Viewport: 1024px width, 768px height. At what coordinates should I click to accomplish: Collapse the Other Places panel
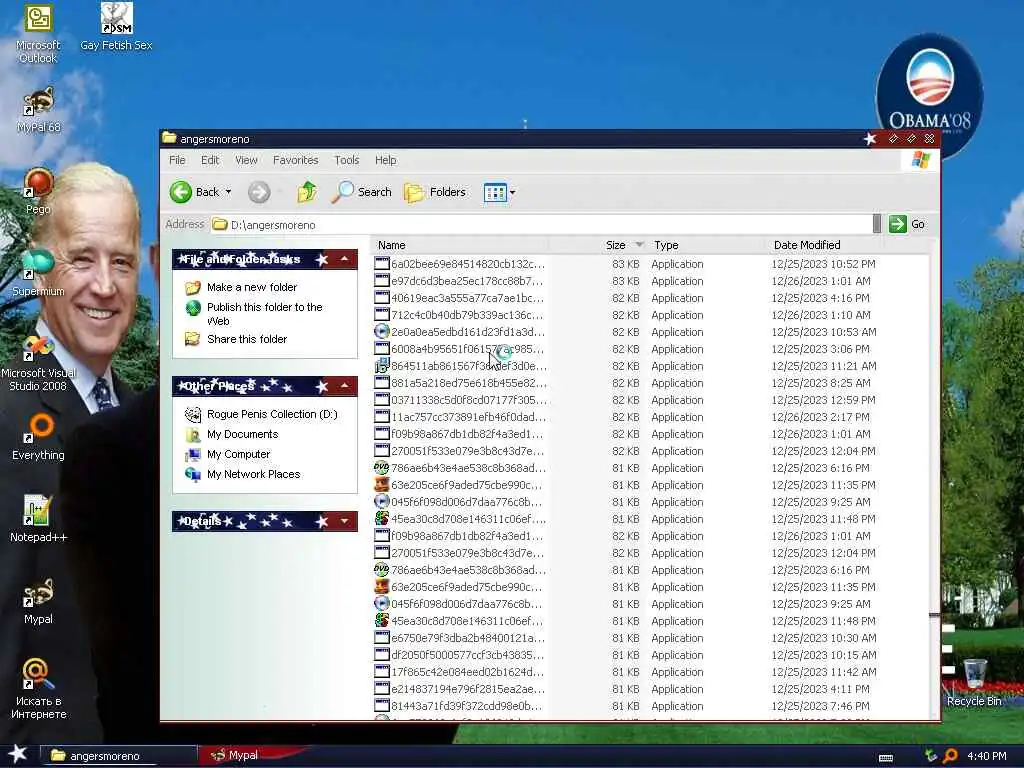pos(344,386)
